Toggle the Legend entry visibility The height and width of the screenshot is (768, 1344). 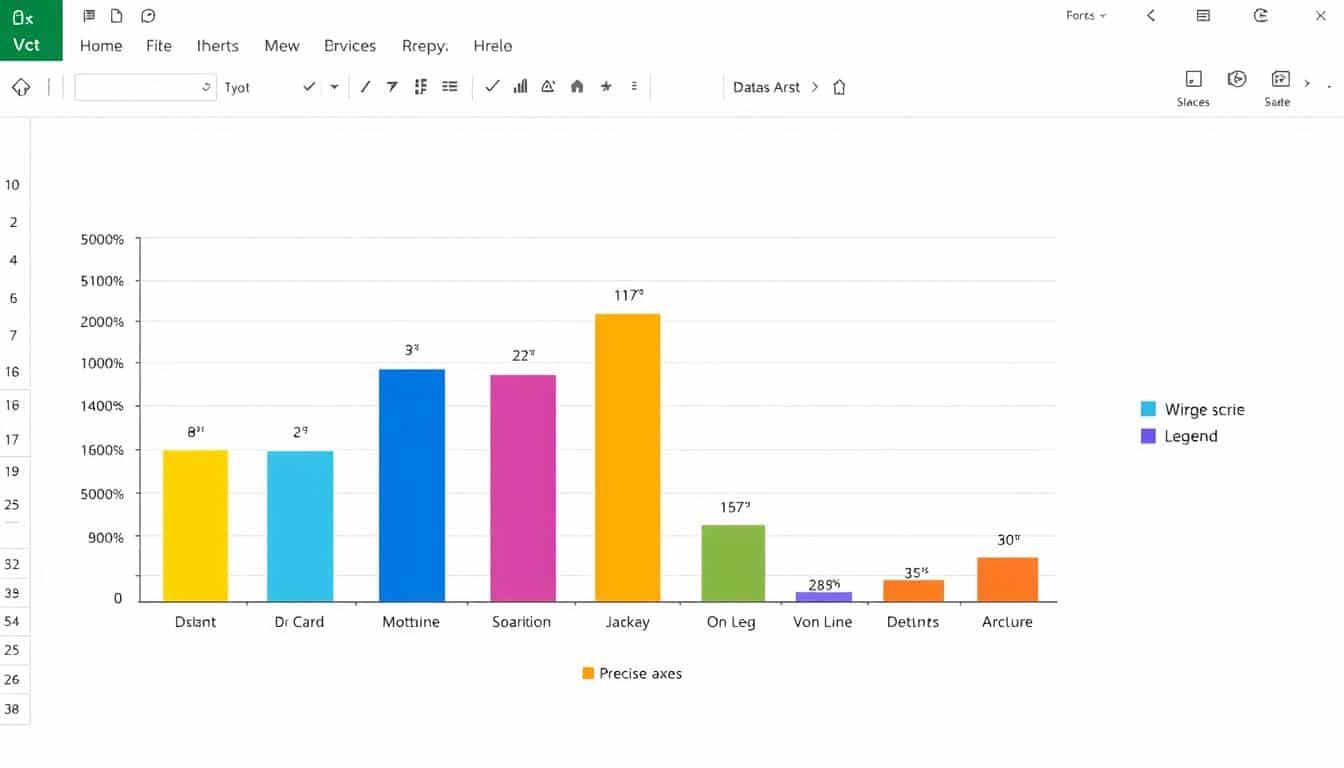click(1191, 436)
